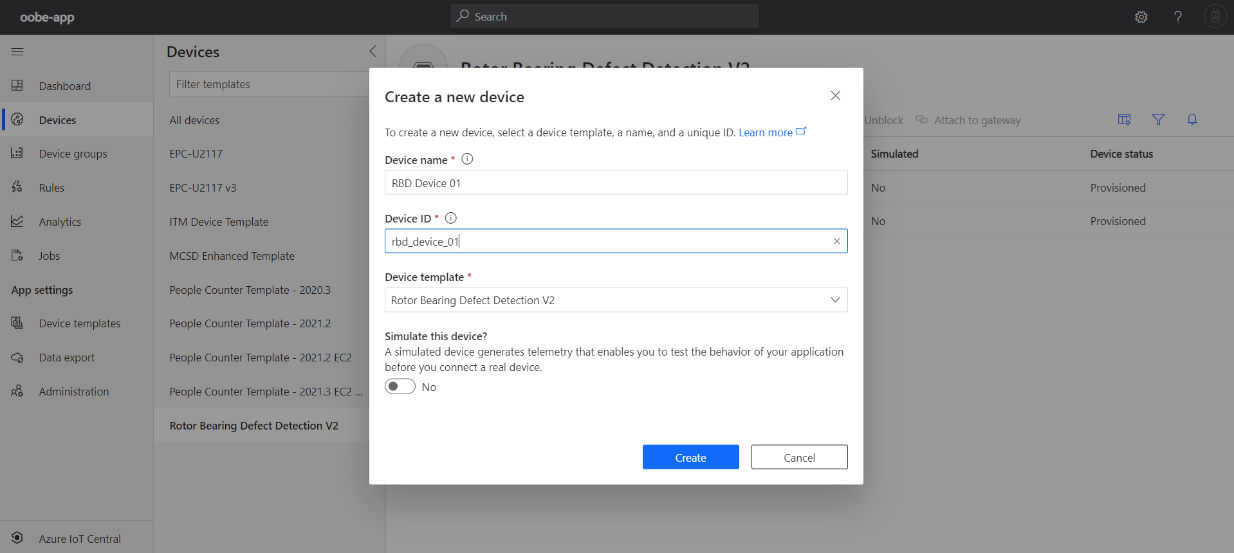Collapse the Devices panel chevron
The height and width of the screenshot is (553, 1234).
click(x=373, y=51)
